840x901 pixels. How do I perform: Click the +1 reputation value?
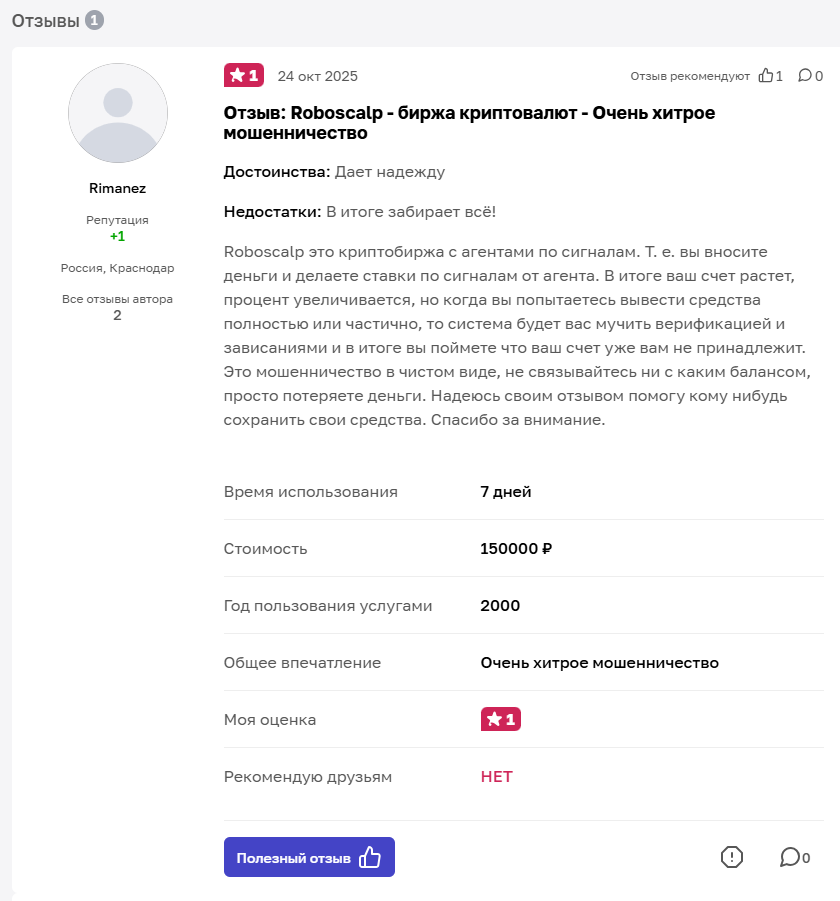pyautogui.click(x=117, y=237)
